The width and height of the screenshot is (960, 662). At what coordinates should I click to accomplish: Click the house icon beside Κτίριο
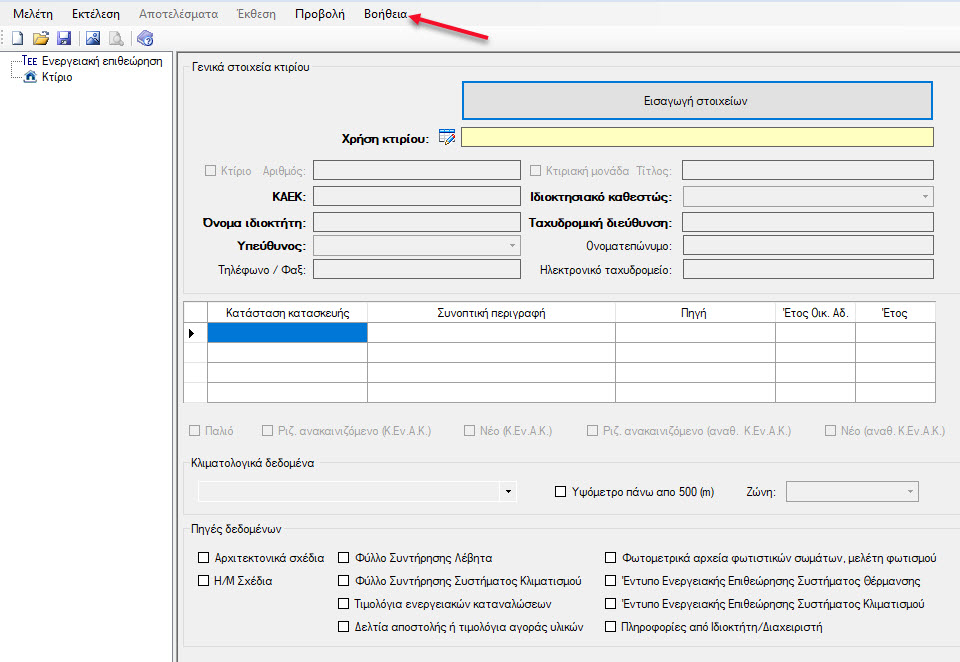(x=30, y=77)
